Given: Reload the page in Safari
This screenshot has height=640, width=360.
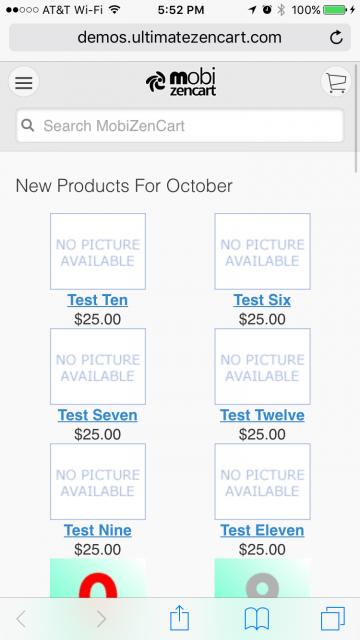Looking at the screenshot, I should click(336, 38).
